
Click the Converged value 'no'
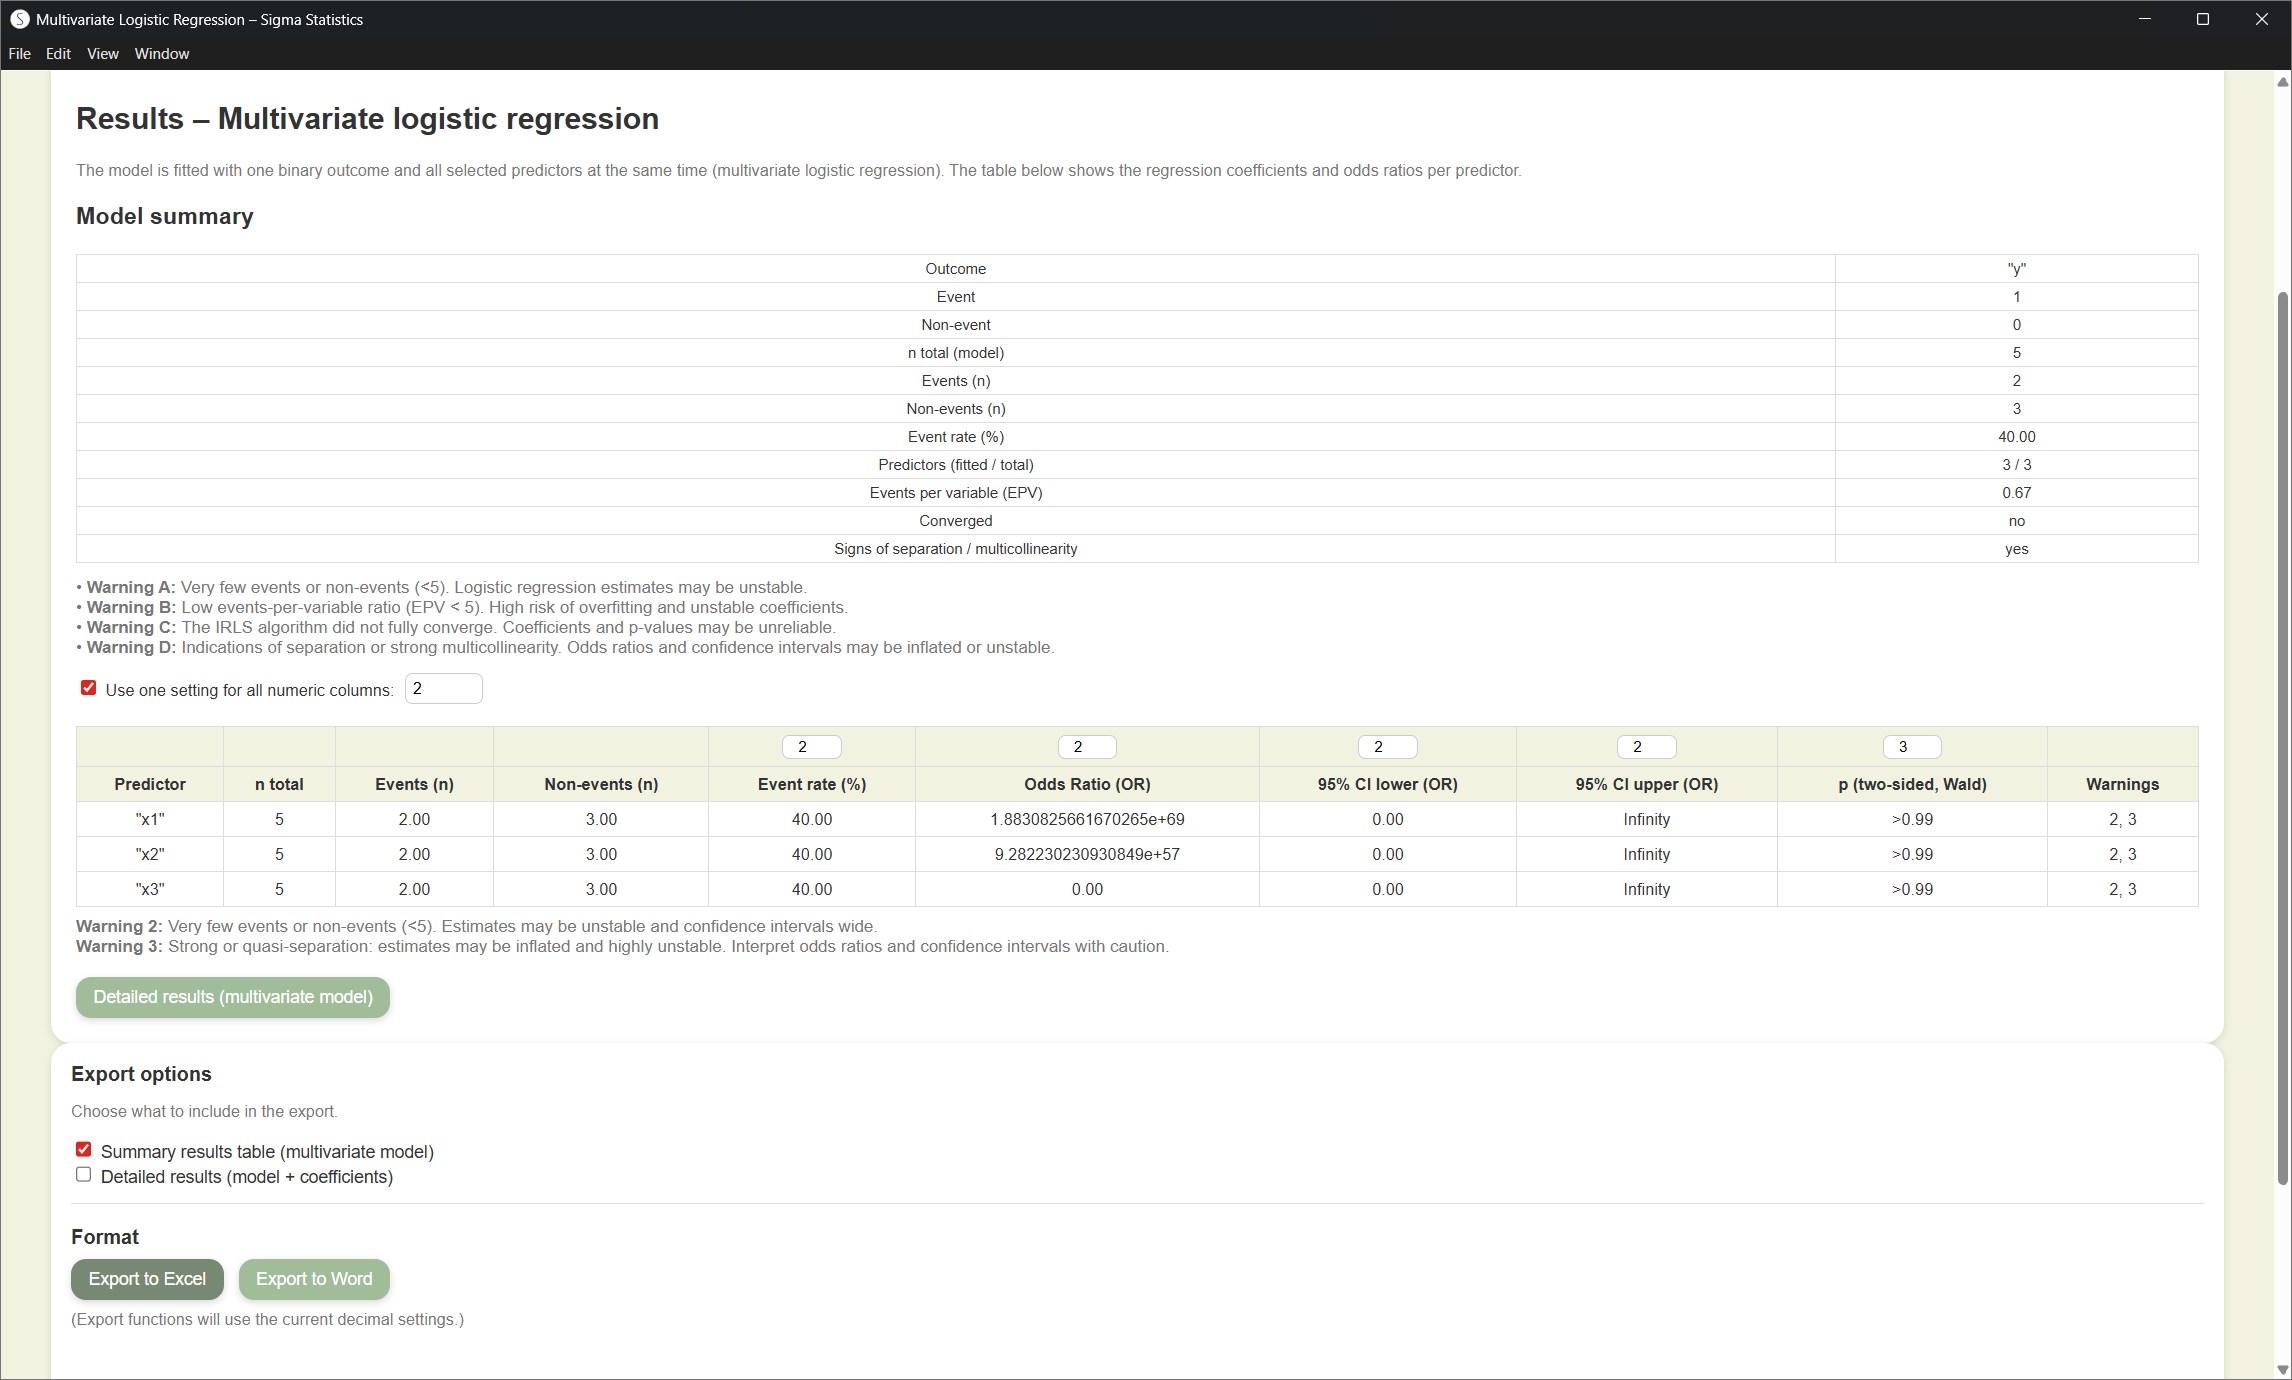2016,521
